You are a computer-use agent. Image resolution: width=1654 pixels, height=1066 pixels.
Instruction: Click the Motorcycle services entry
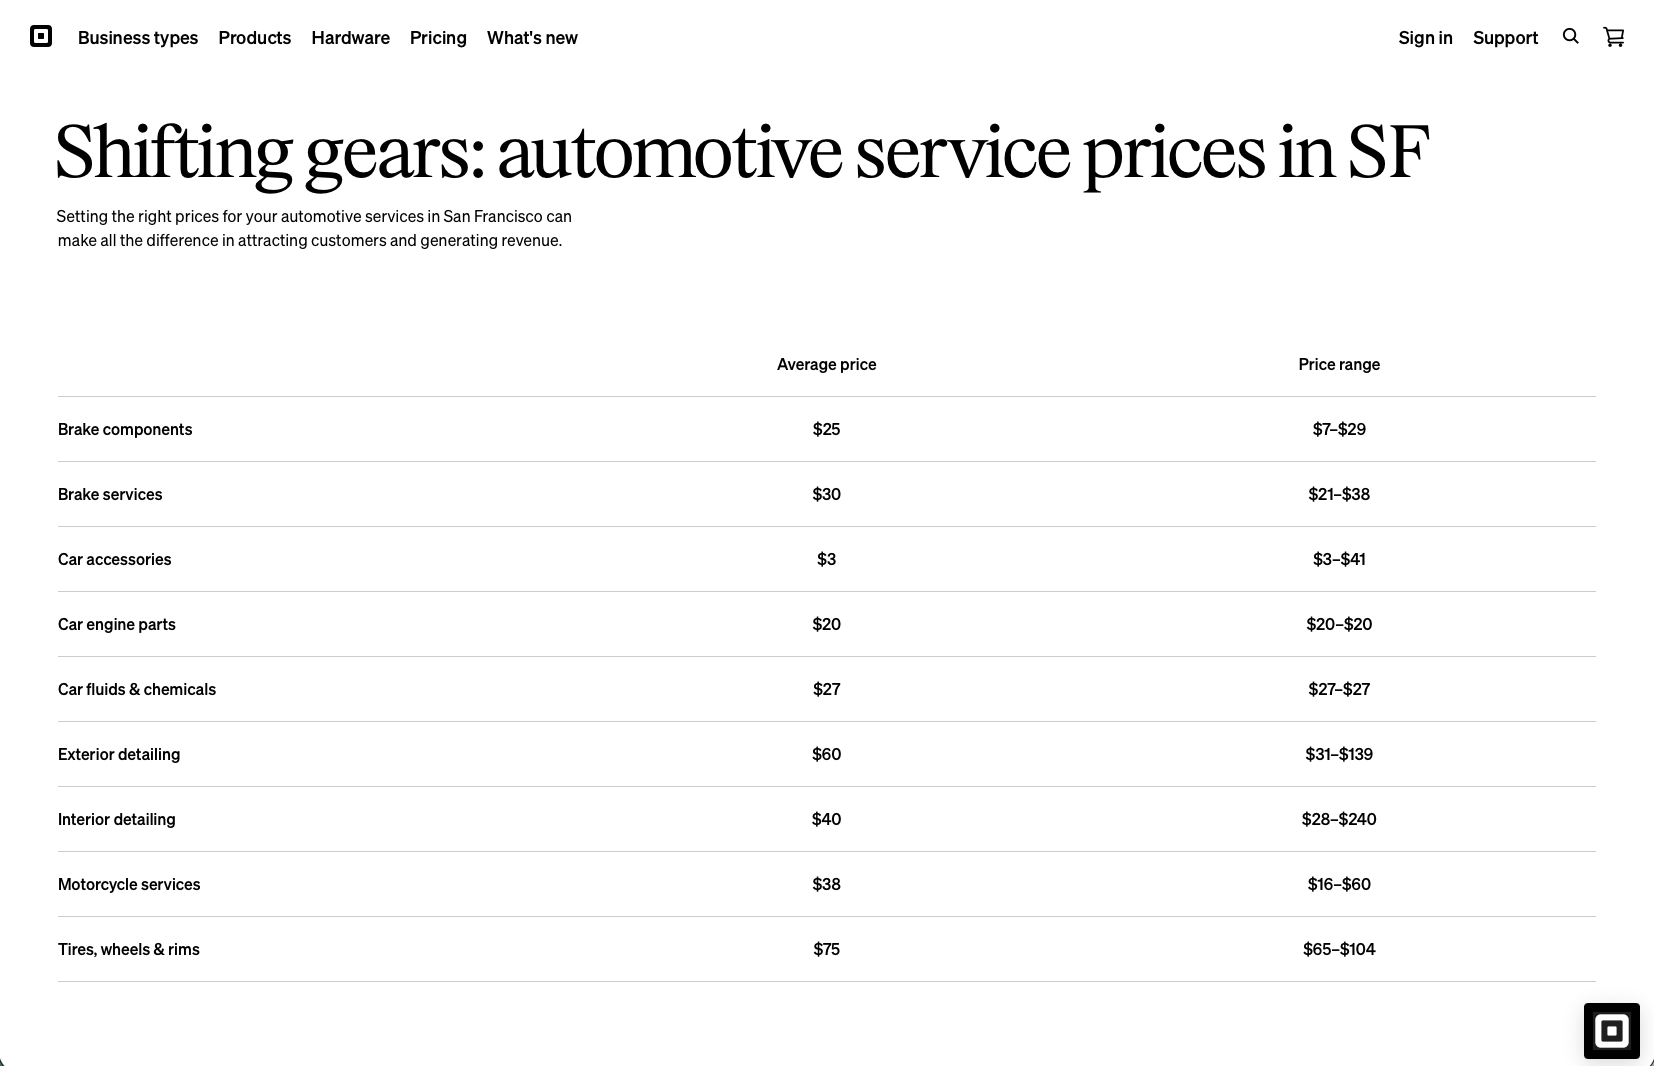click(x=129, y=884)
